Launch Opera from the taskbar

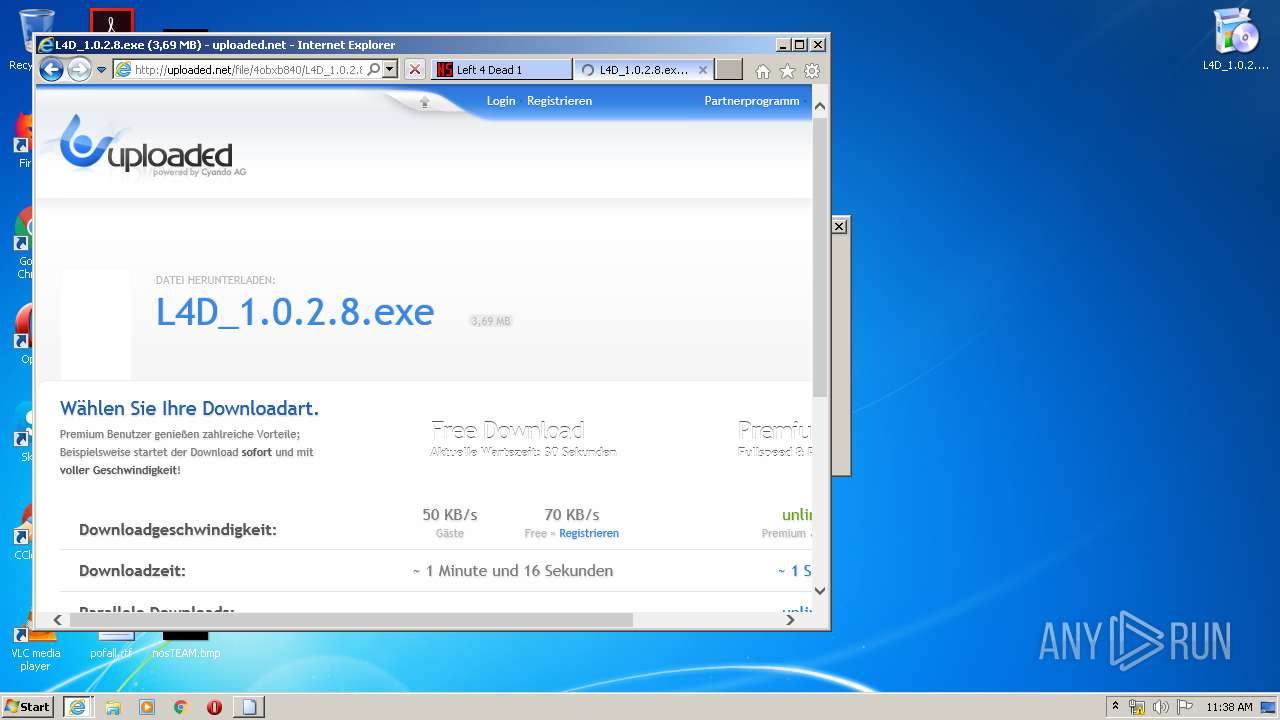[x=214, y=706]
